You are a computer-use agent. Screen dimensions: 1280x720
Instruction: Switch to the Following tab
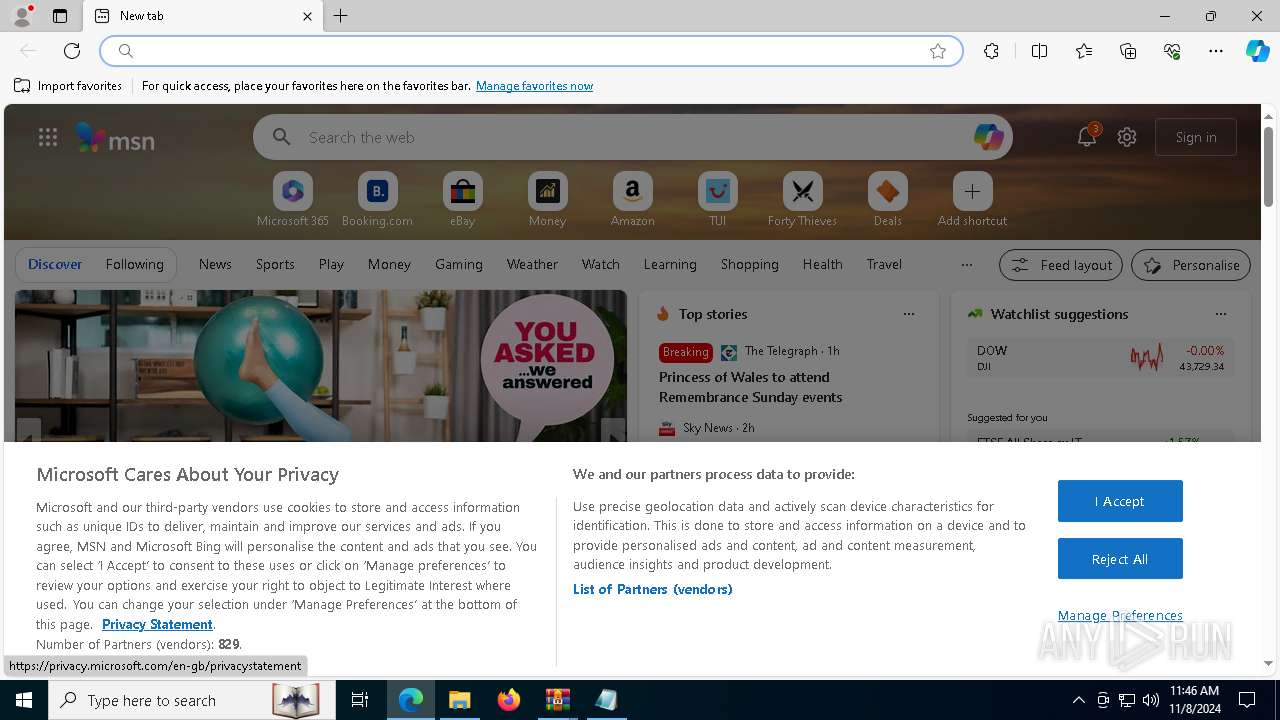click(134, 264)
